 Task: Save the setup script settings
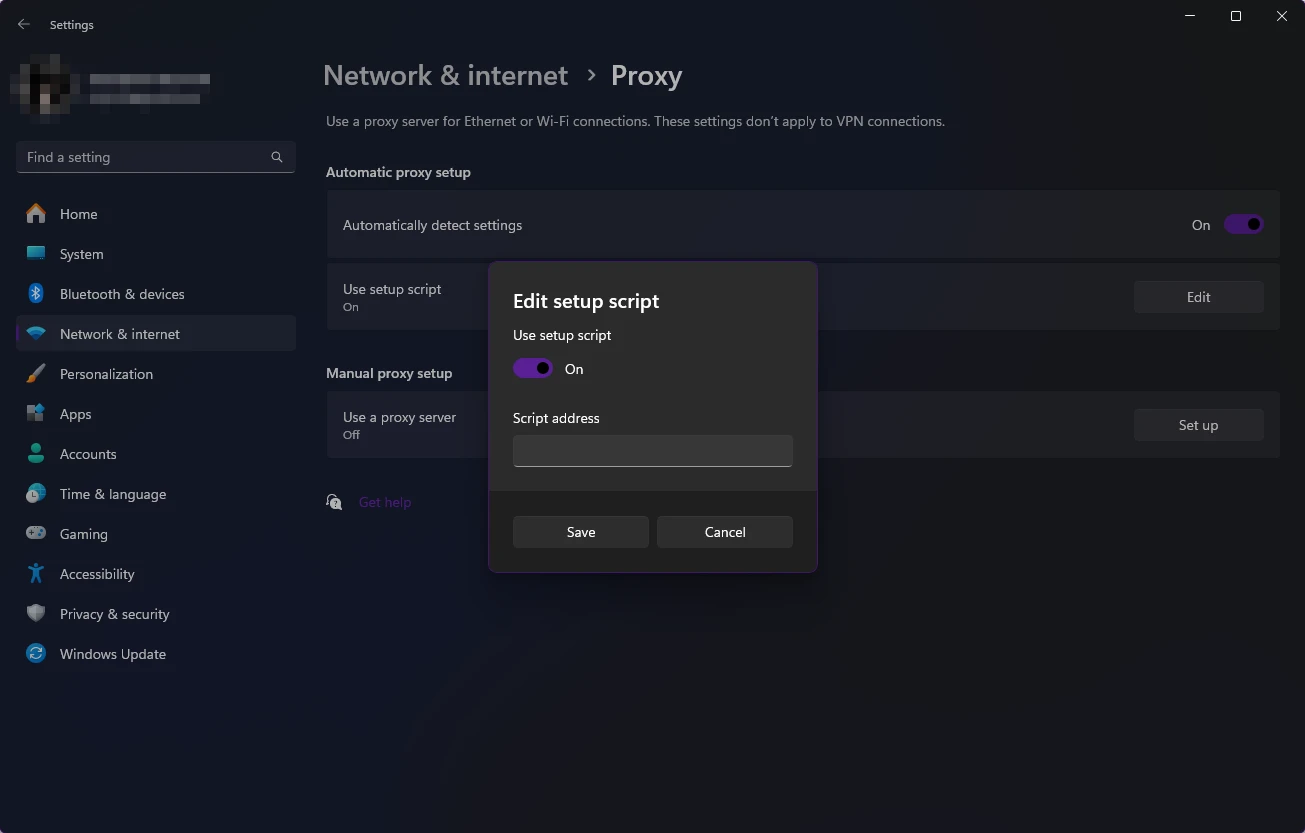point(580,532)
